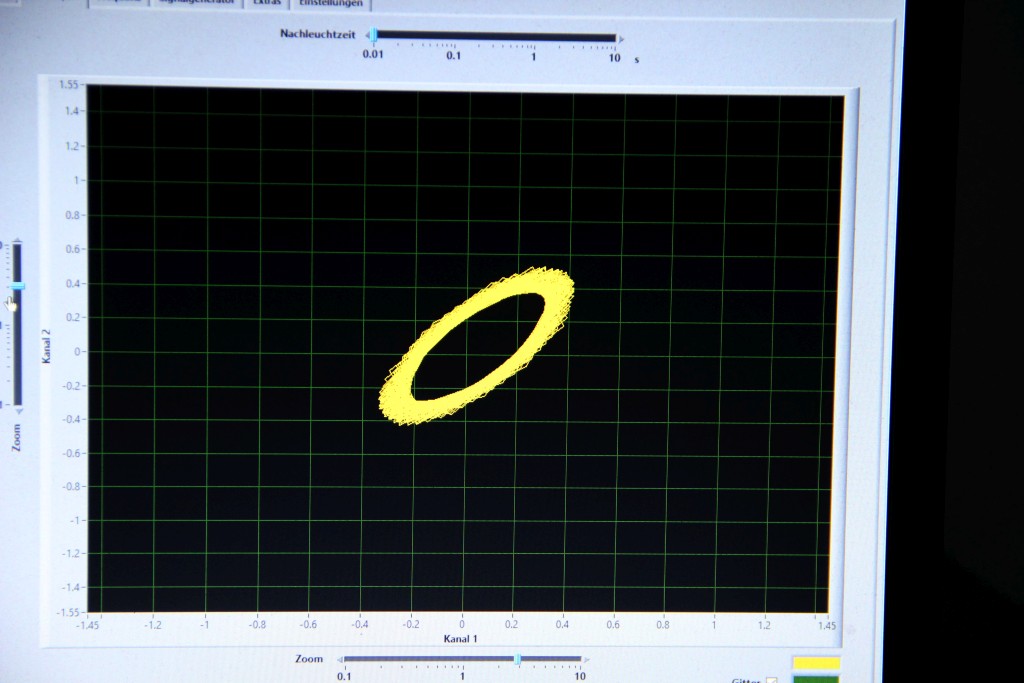1024x683 pixels.
Task: Click the vertical Zoom slider up arrow
Action: pos(16,241)
